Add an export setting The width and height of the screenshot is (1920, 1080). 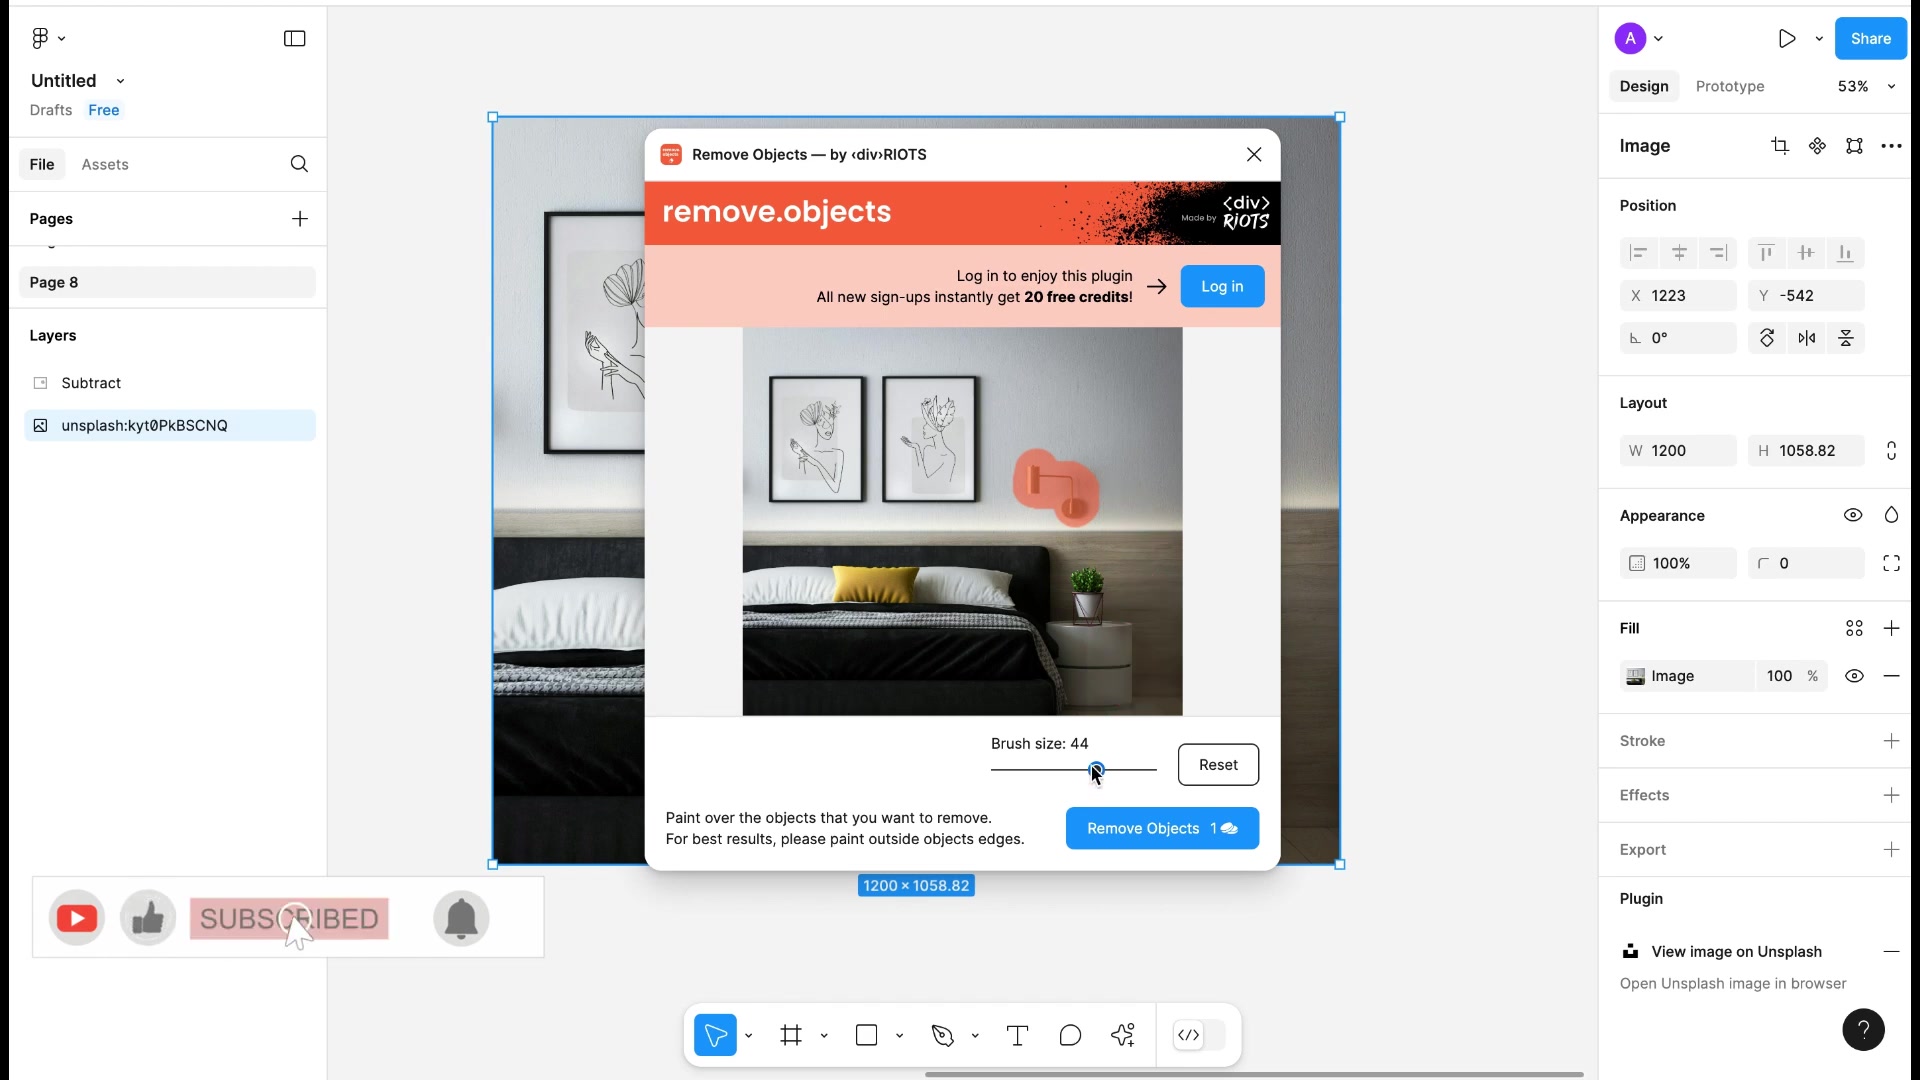click(x=1891, y=850)
